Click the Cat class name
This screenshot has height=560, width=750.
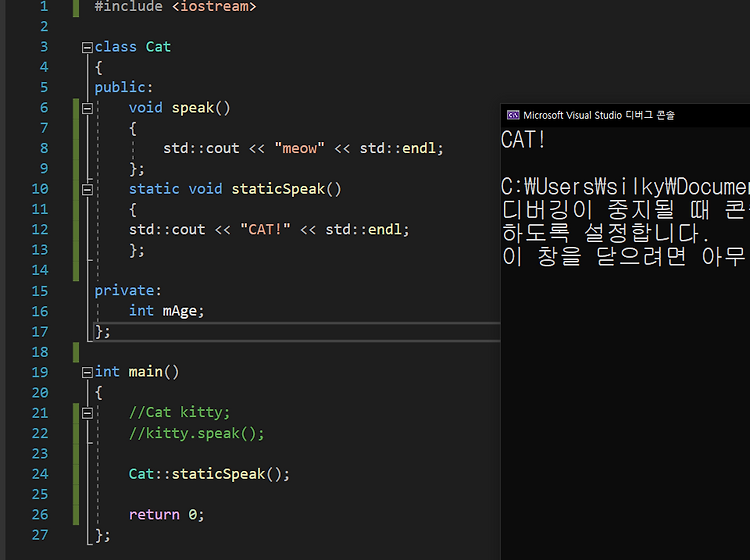(x=158, y=47)
